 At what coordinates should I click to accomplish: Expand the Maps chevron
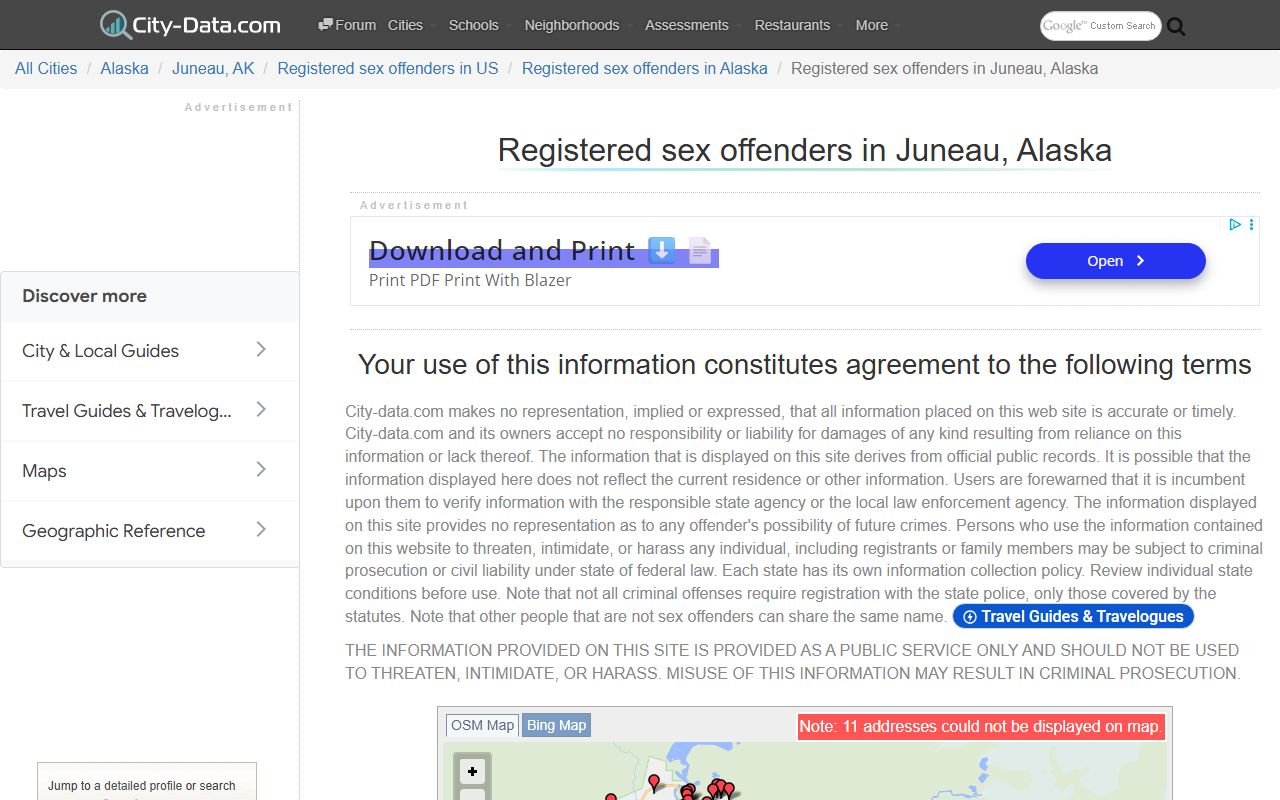[261, 469]
